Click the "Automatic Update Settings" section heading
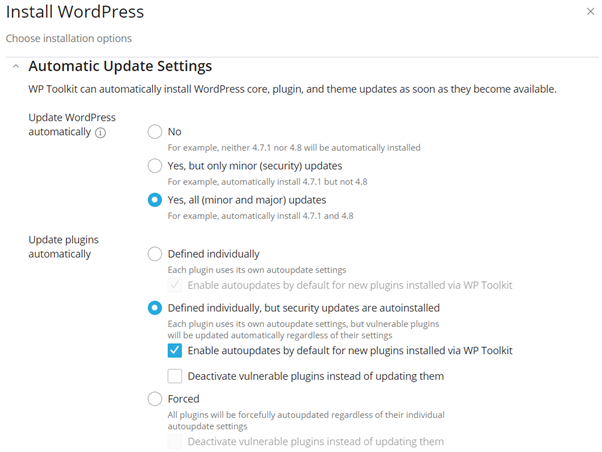 tap(120, 67)
